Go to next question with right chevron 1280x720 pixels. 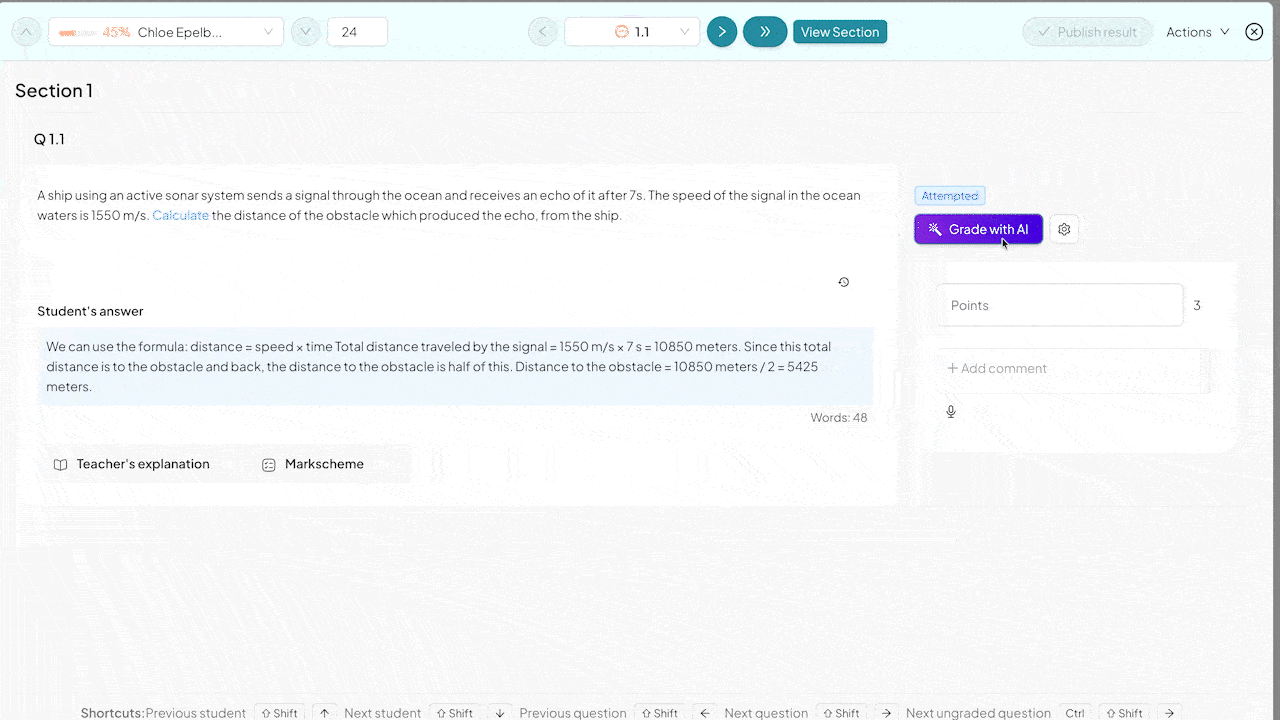click(722, 32)
